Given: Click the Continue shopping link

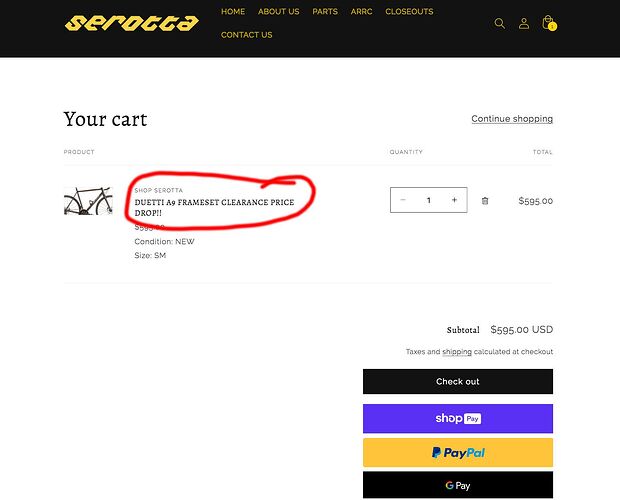Looking at the screenshot, I should tap(512, 119).
